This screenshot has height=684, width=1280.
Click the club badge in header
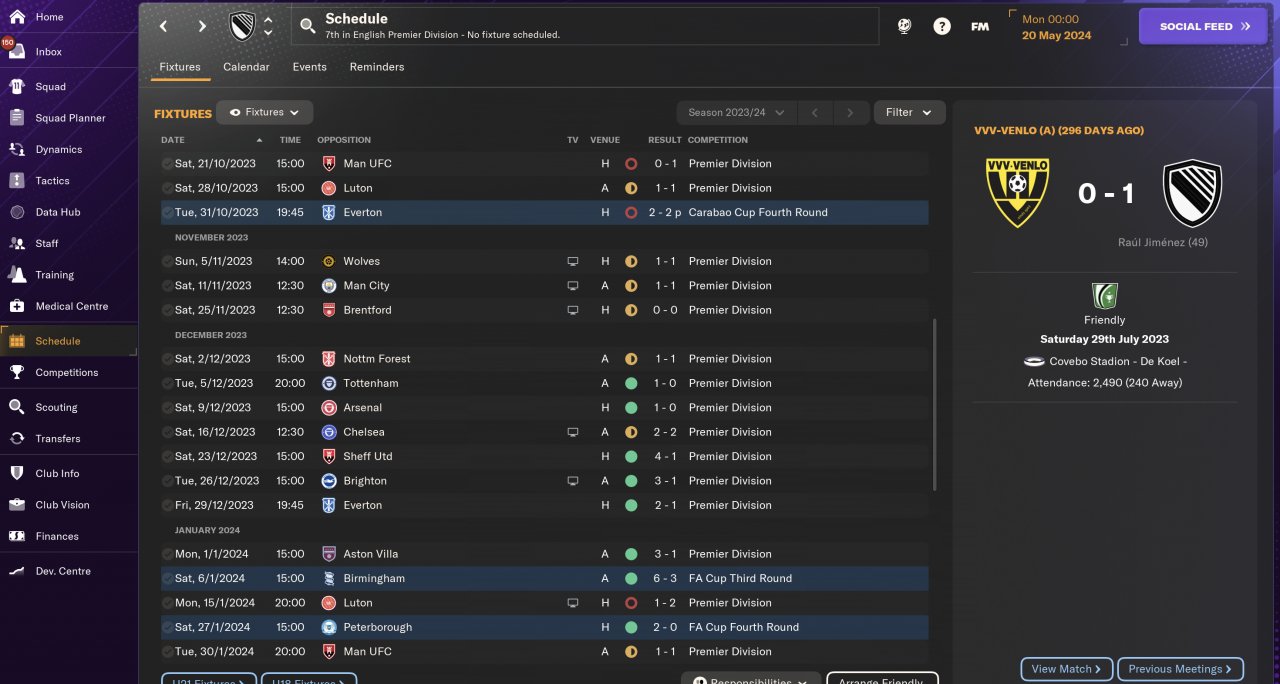242,26
